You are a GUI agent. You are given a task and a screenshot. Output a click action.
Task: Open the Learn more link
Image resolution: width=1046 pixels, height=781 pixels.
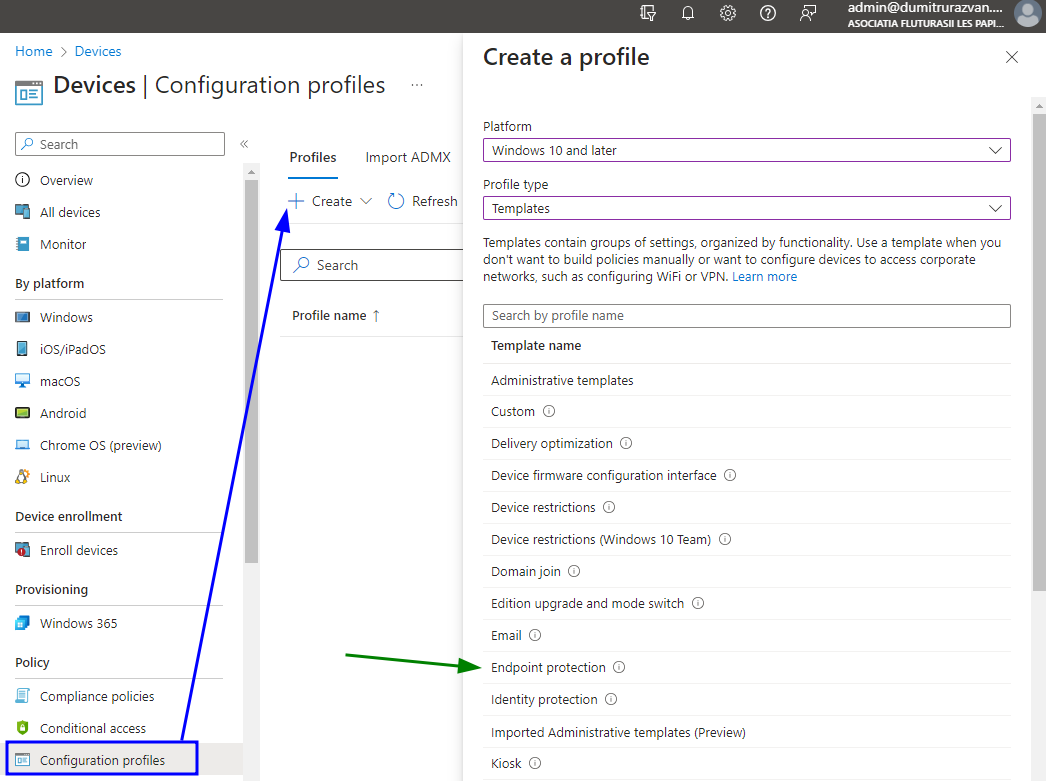pos(764,277)
